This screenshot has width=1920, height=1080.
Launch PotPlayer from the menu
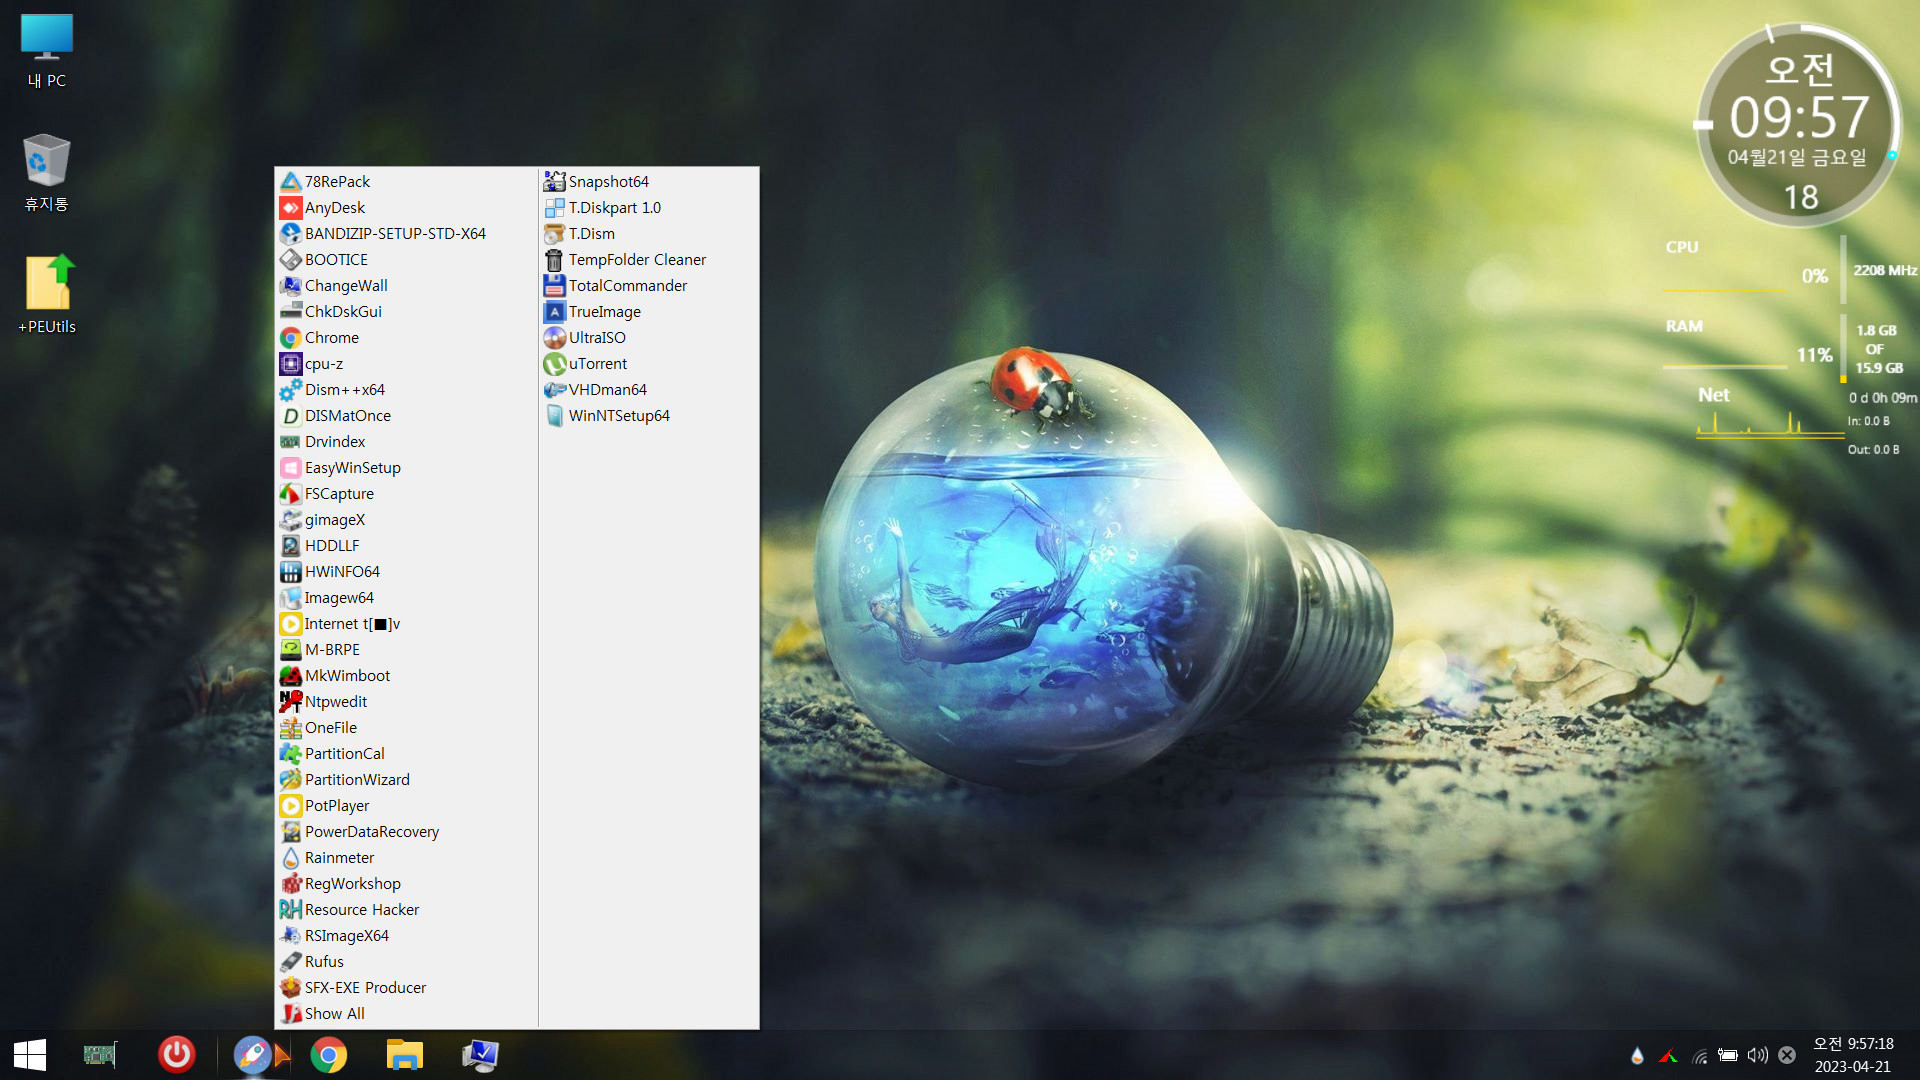pyautogui.click(x=407, y=805)
